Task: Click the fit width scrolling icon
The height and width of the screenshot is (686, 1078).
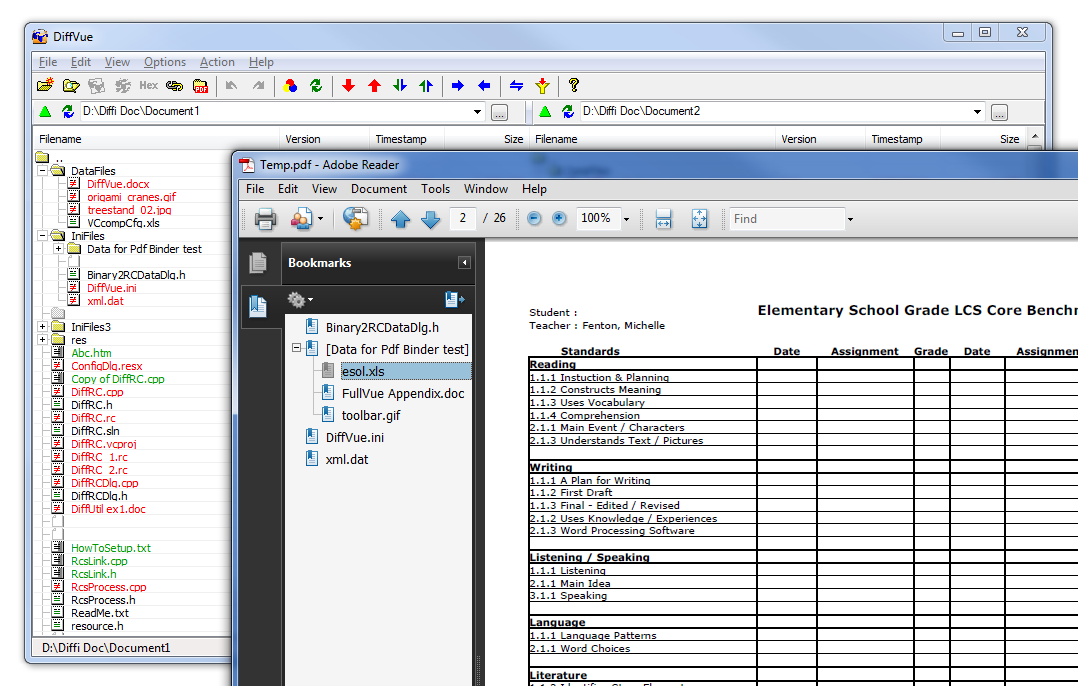Action: (663, 219)
